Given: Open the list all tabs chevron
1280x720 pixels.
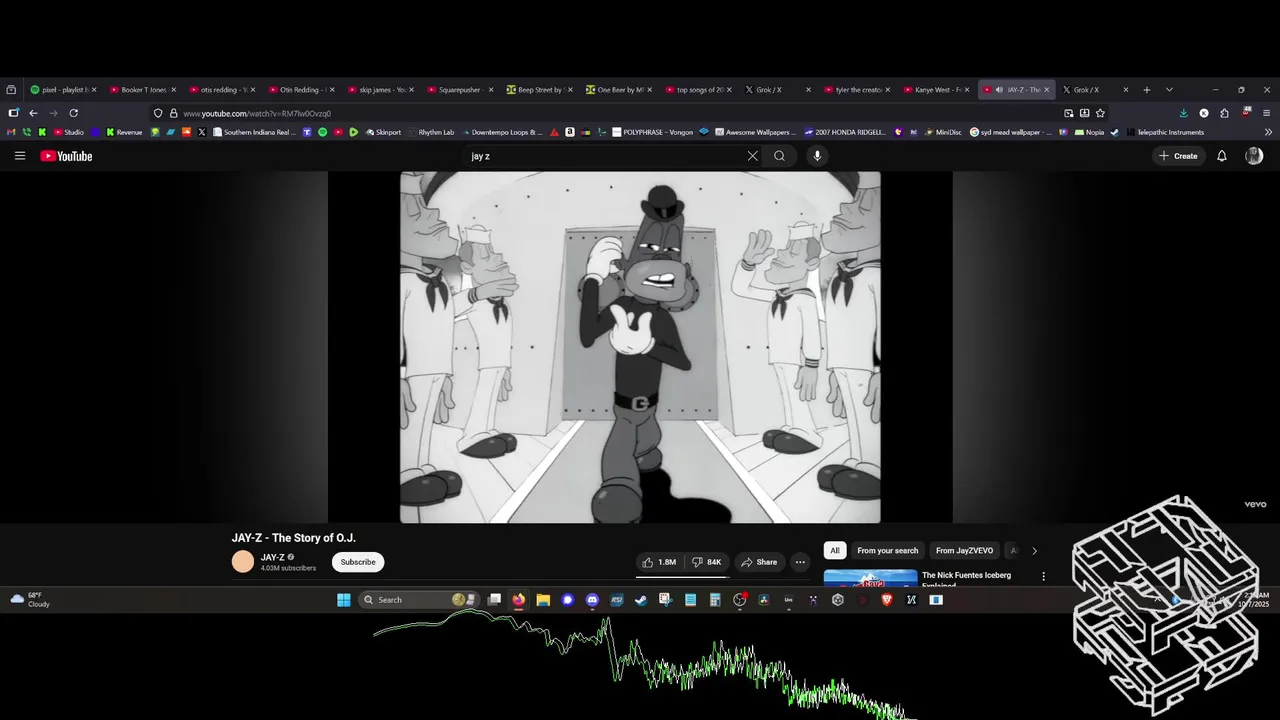Looking at the screenshot, I should click(1169, 90).
